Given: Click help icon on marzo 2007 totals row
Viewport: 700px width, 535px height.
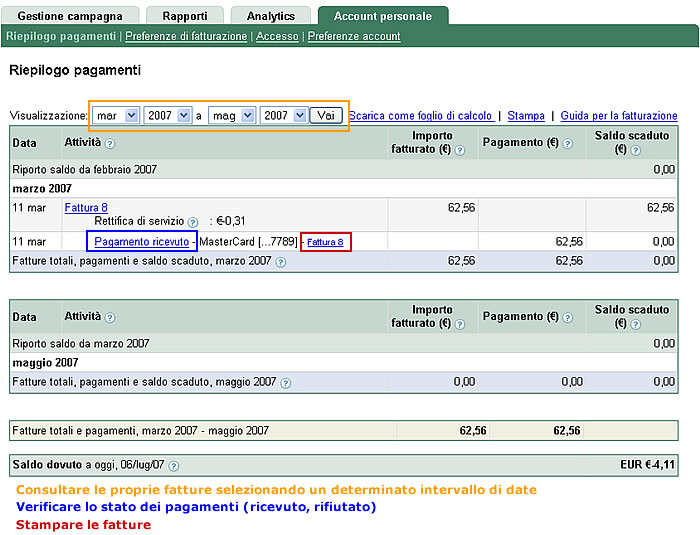Looking at the screenshot, I should click(281, 262).
